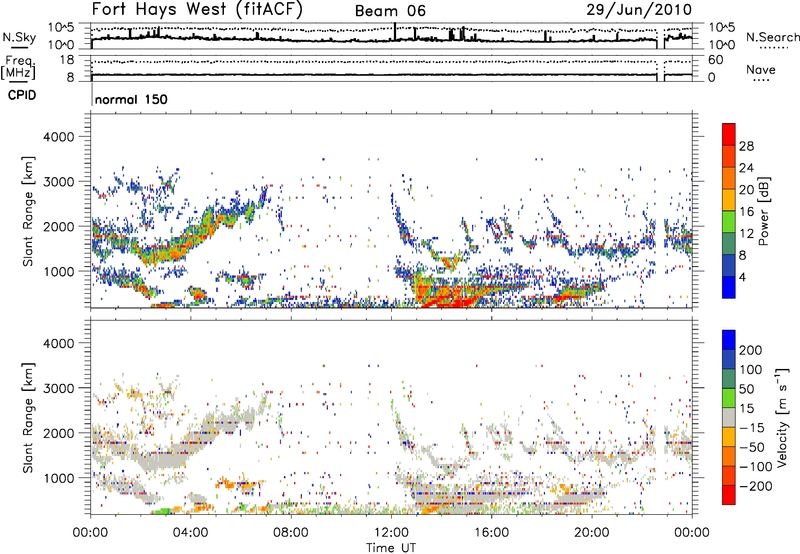Click the '18' frequency axis tick

[67, 60]
